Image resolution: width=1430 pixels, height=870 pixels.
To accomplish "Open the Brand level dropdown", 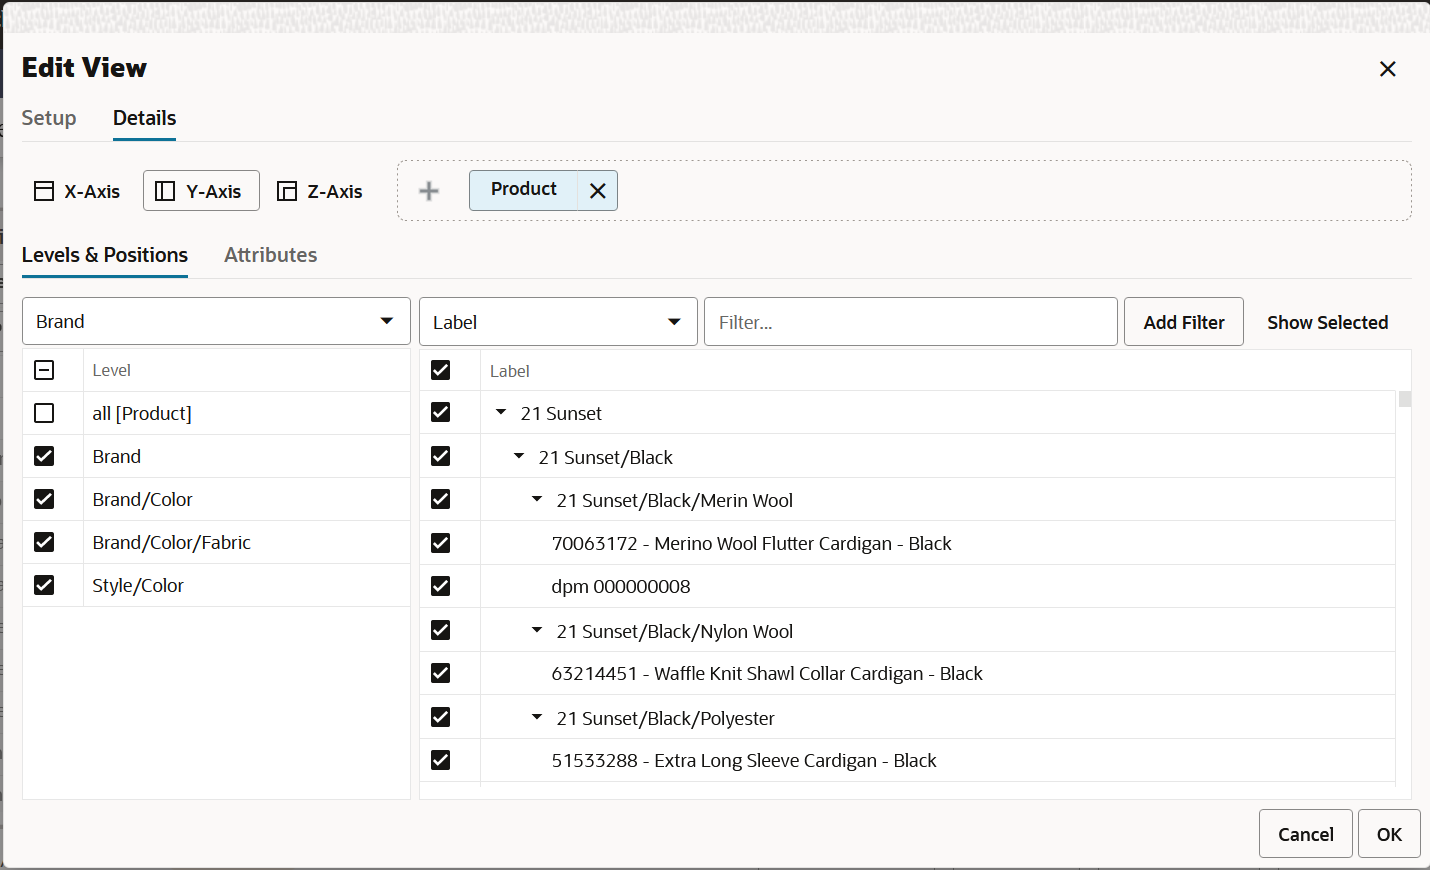I will pos(216,321).
